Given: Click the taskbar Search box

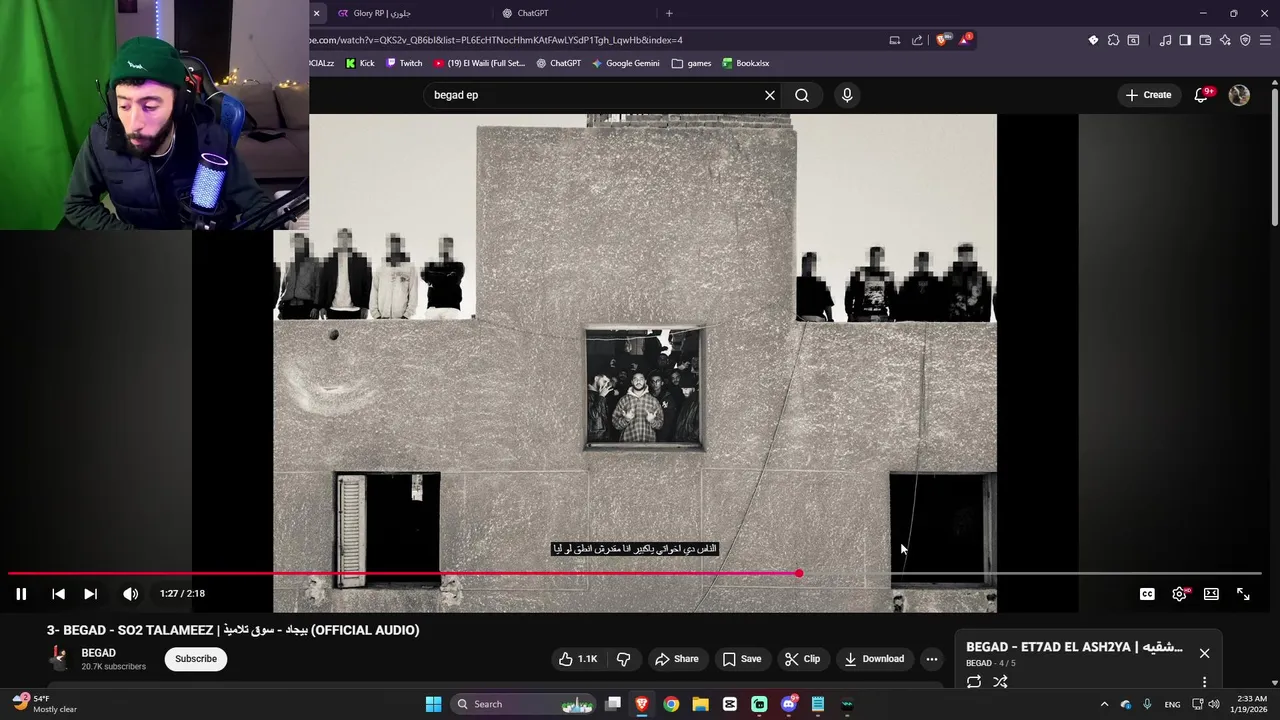Looking at the screenshot, I should tap(523, 704).
